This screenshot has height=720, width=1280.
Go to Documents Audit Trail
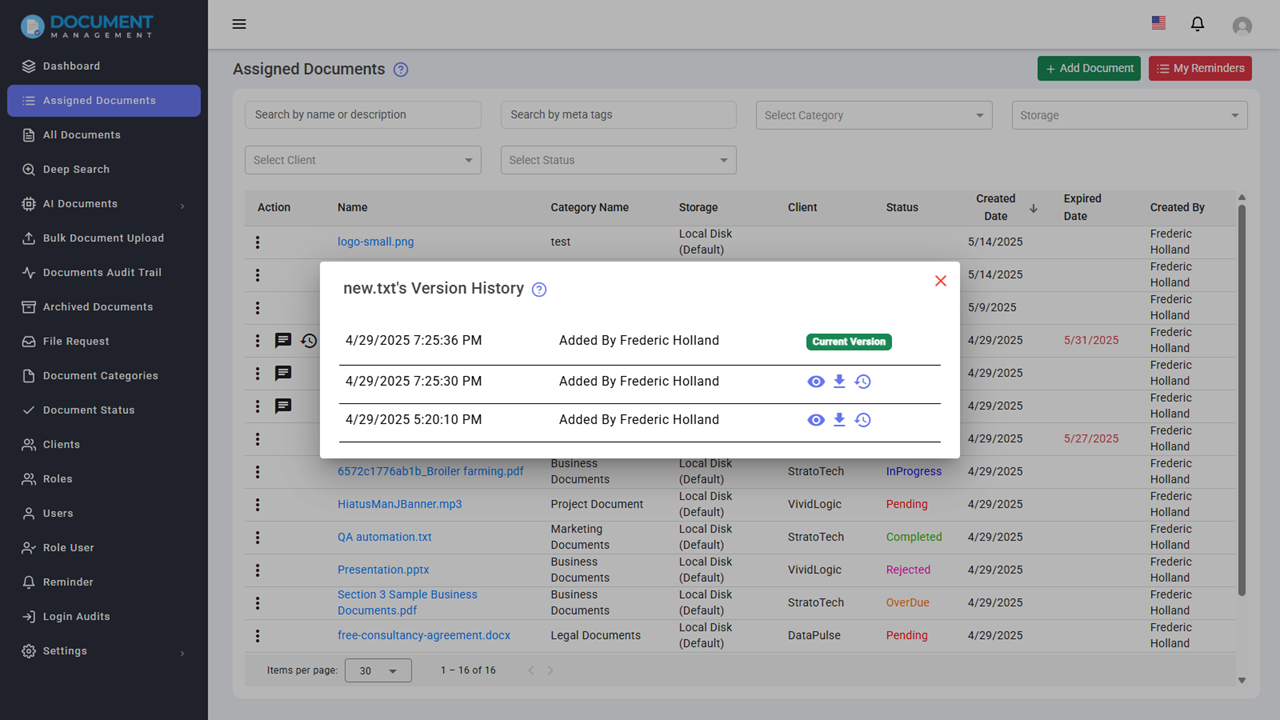pyautogui.click(x=101, y=272)
